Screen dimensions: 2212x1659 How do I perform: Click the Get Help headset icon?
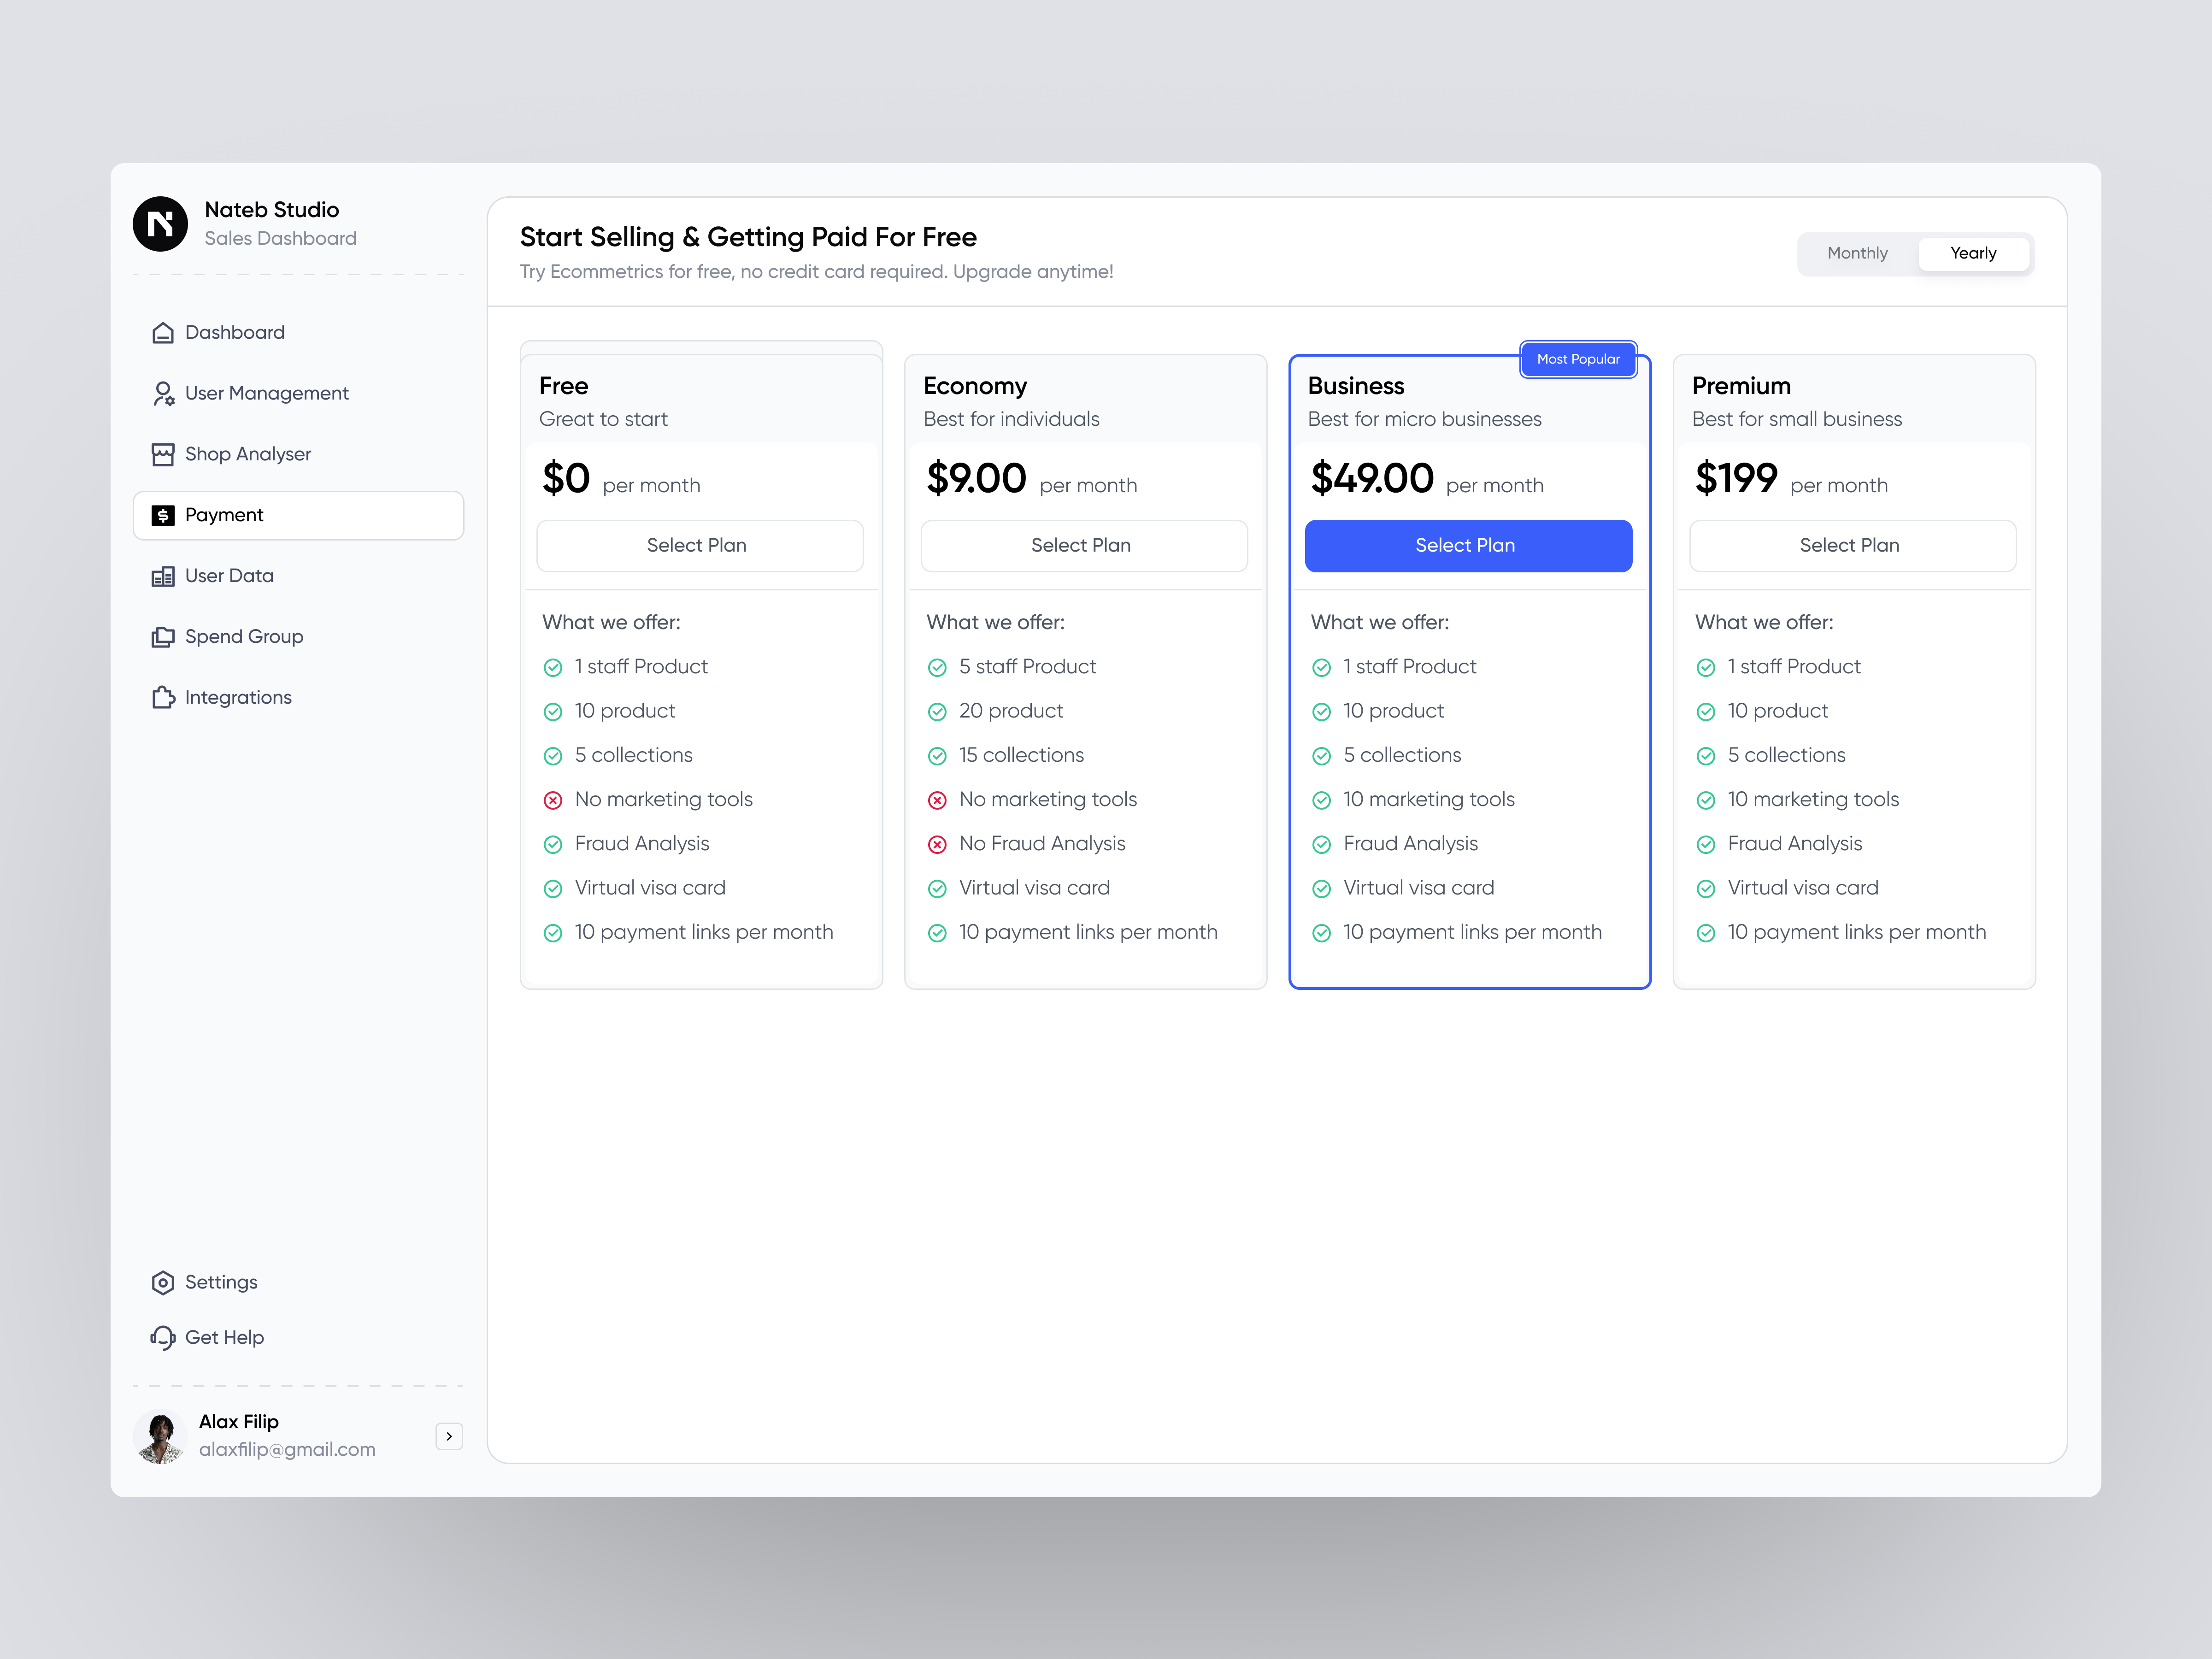point(163,1338)
